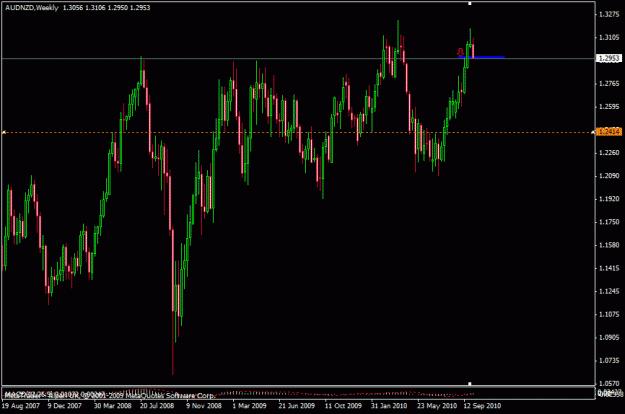
Task: Click the 1.2090 price axis label
Action: coord(609,176)
